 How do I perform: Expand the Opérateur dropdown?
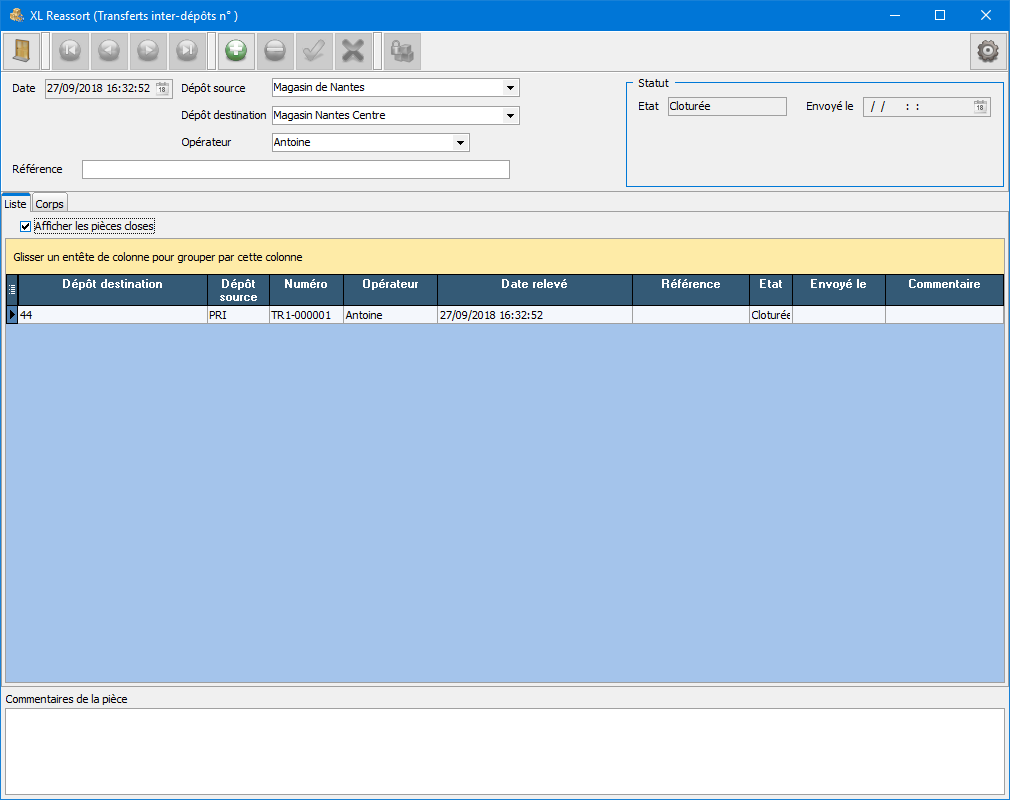tap(461, 143)
